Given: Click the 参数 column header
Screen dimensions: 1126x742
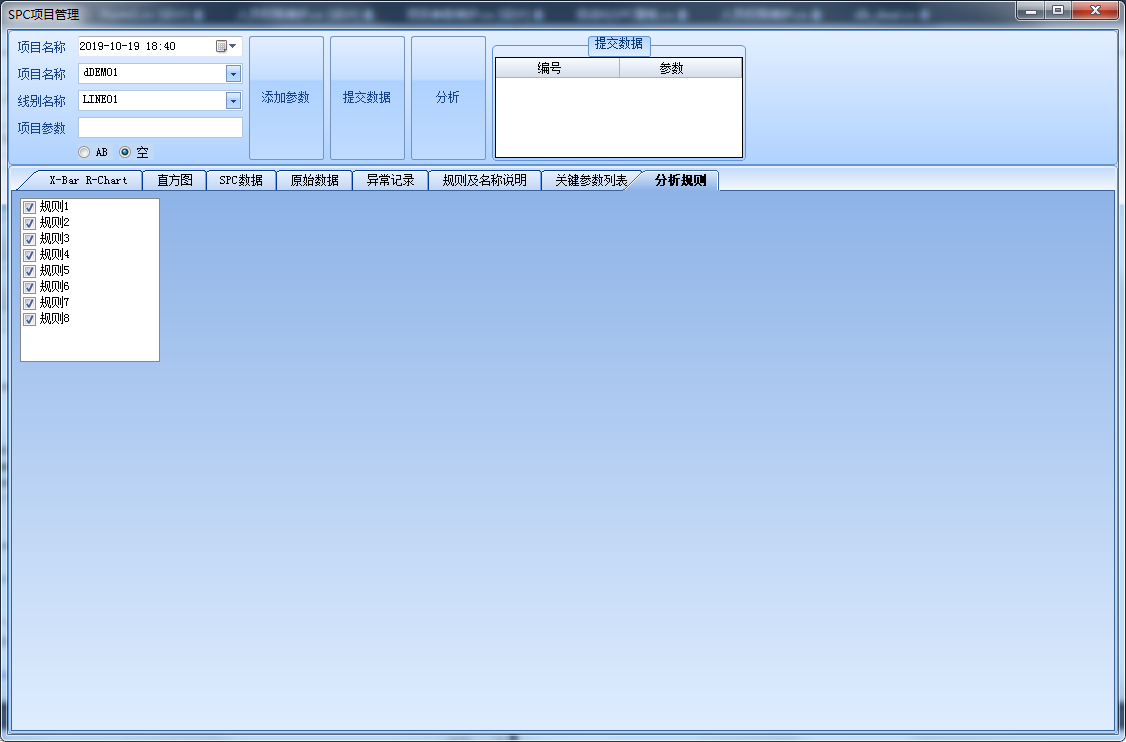Looking at the screenshot, I should pyautogui.click(x=680, y=68).
